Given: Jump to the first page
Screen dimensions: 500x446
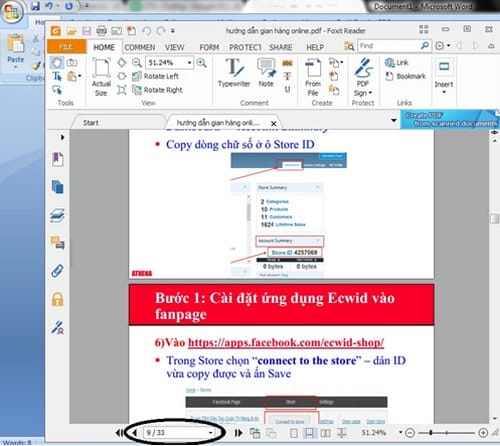Looking at the screenshot, I should pos(119,433).
